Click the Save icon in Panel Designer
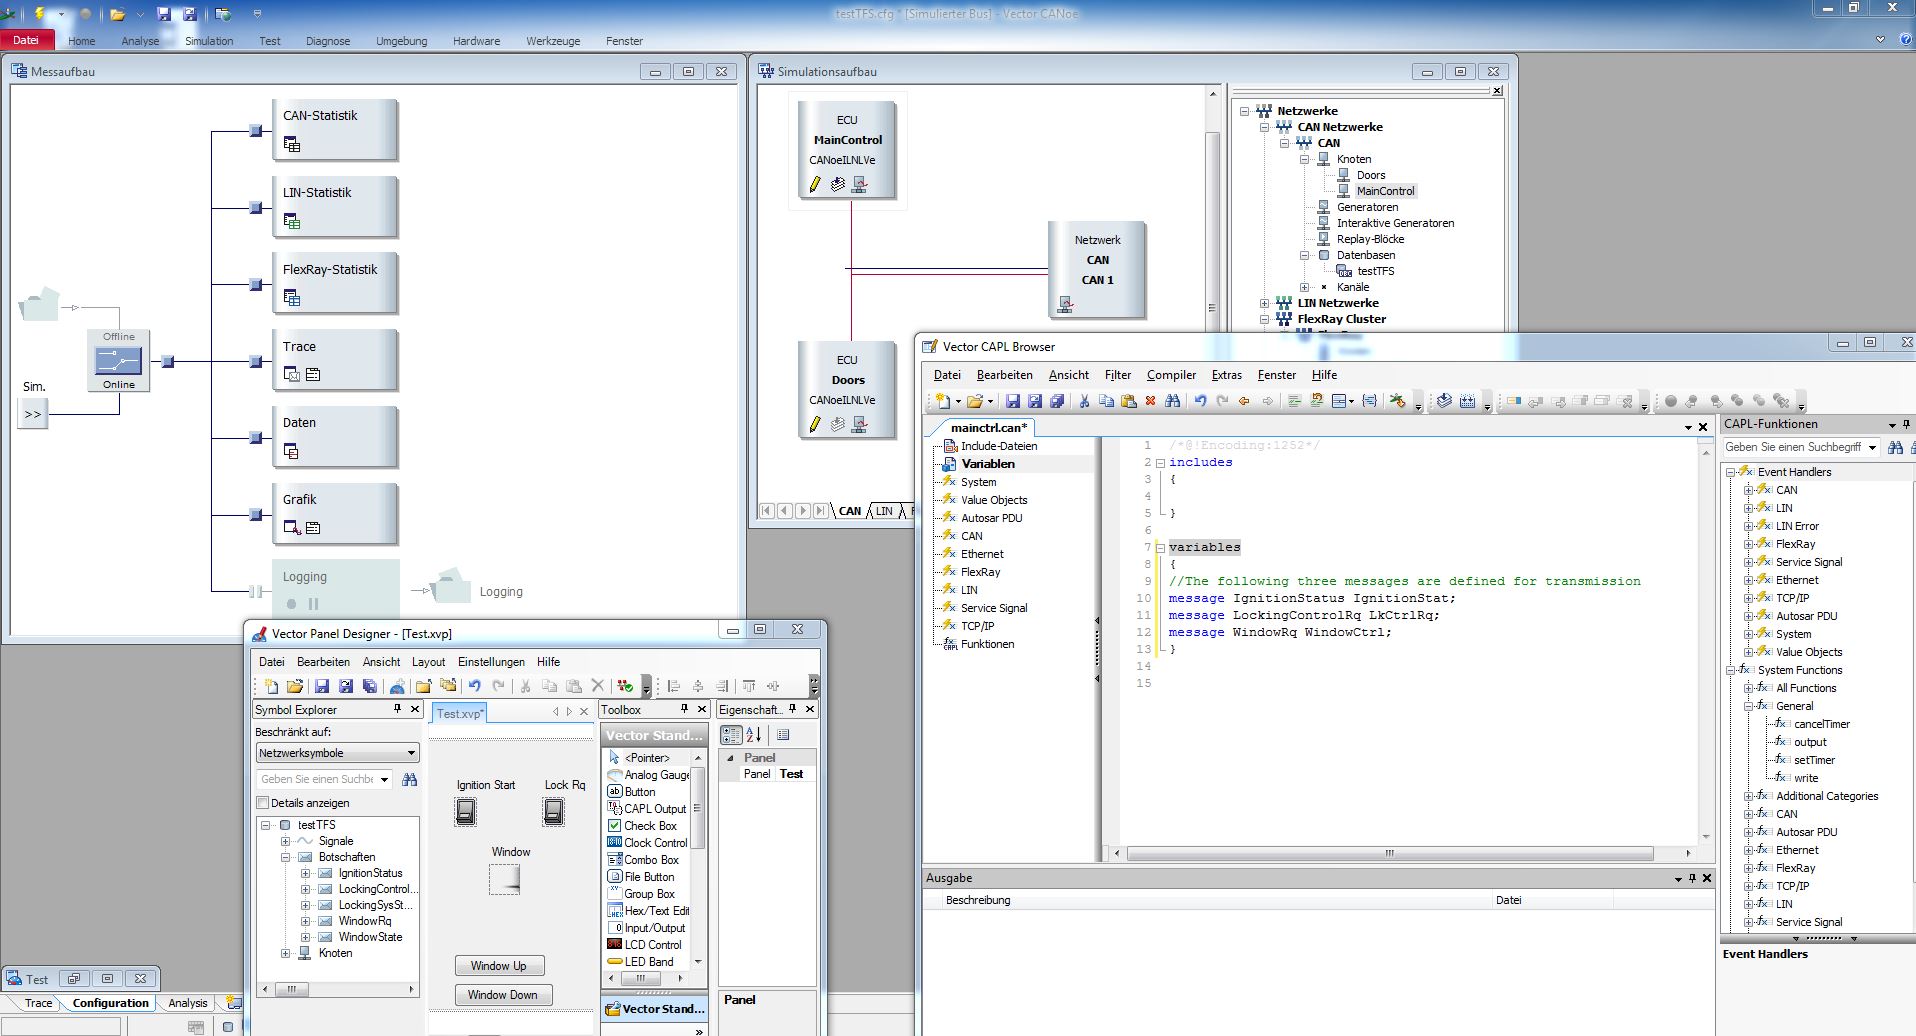The image size is (1916, 1036). tap(322, 686)
